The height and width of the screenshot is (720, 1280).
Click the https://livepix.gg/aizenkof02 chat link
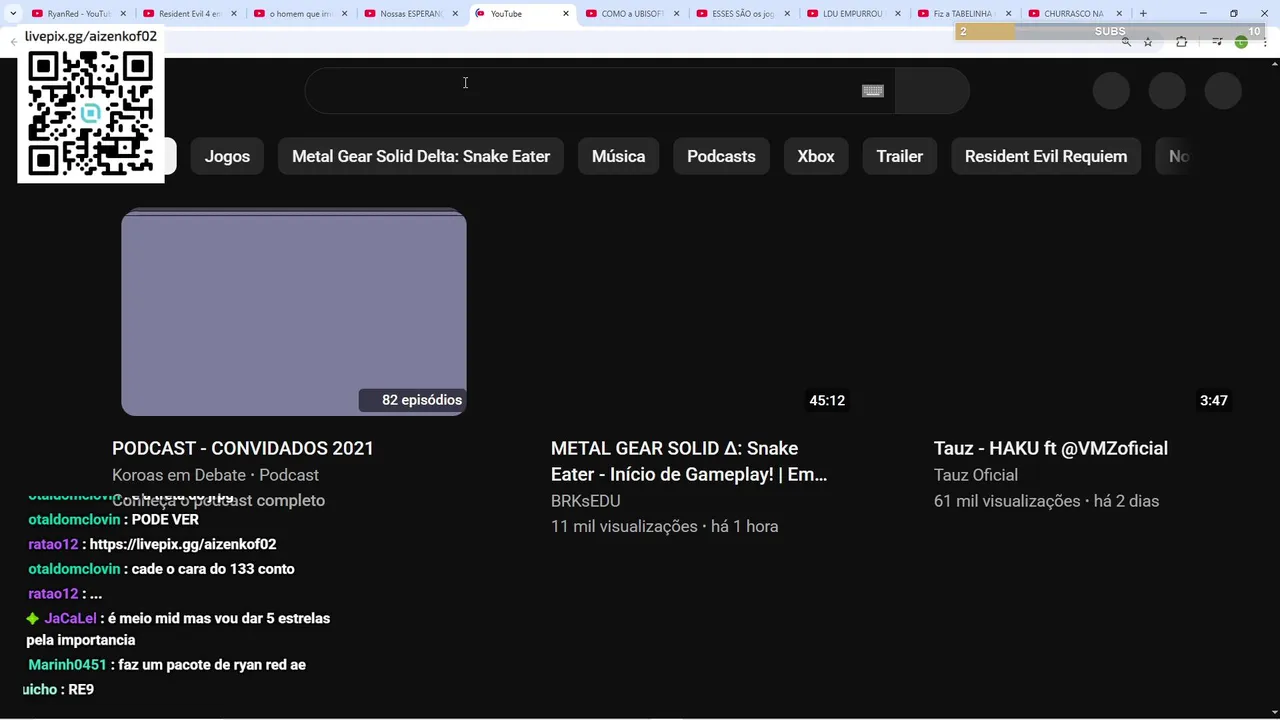pos(183,544)
